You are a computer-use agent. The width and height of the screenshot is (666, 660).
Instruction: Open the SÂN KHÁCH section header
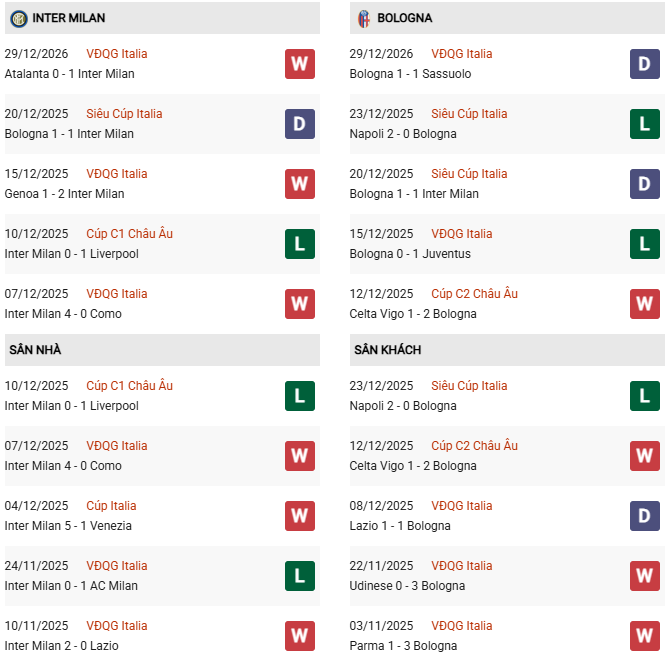point(387,350)
